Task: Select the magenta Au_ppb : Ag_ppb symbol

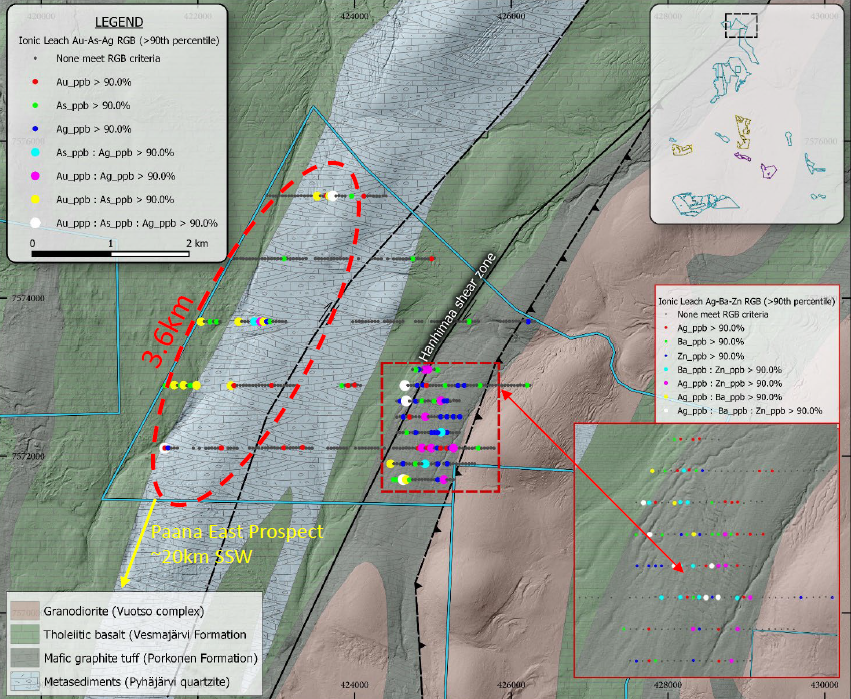Action: pos(36,176)
